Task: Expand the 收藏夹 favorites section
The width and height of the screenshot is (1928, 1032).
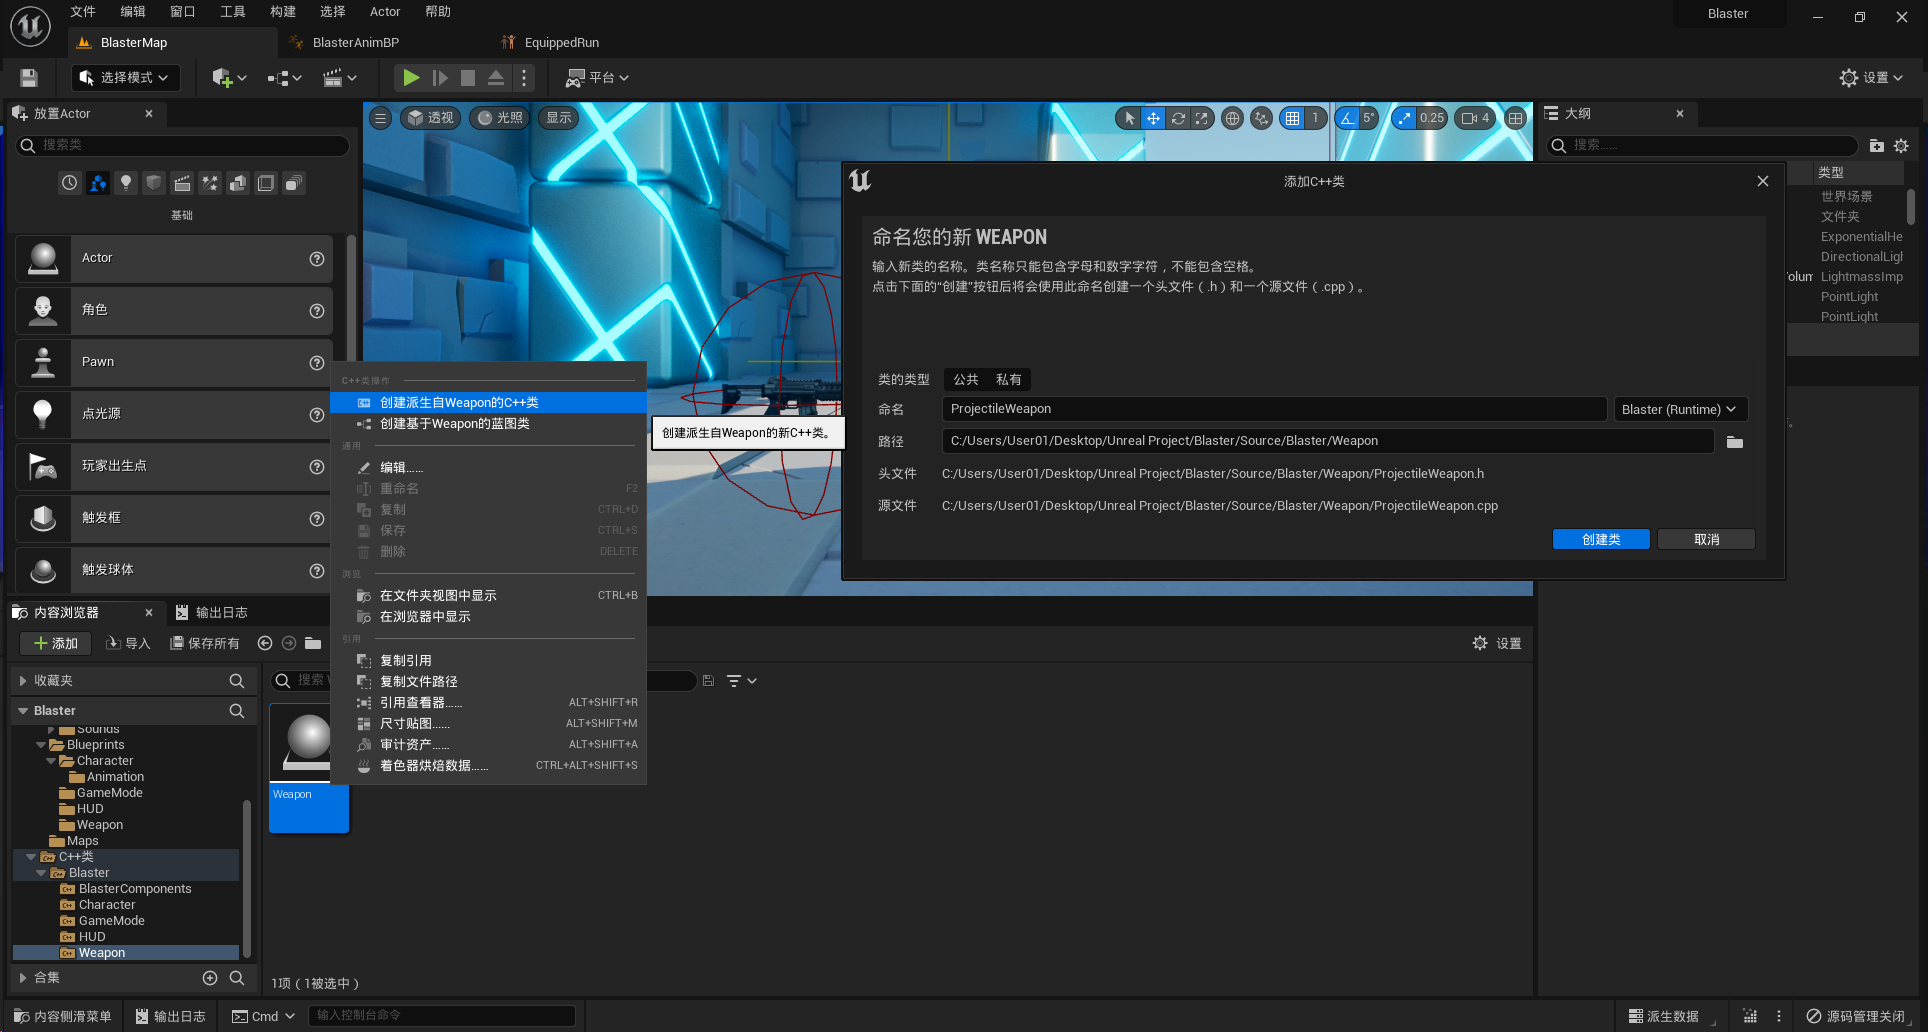Action: pos(23,681)
